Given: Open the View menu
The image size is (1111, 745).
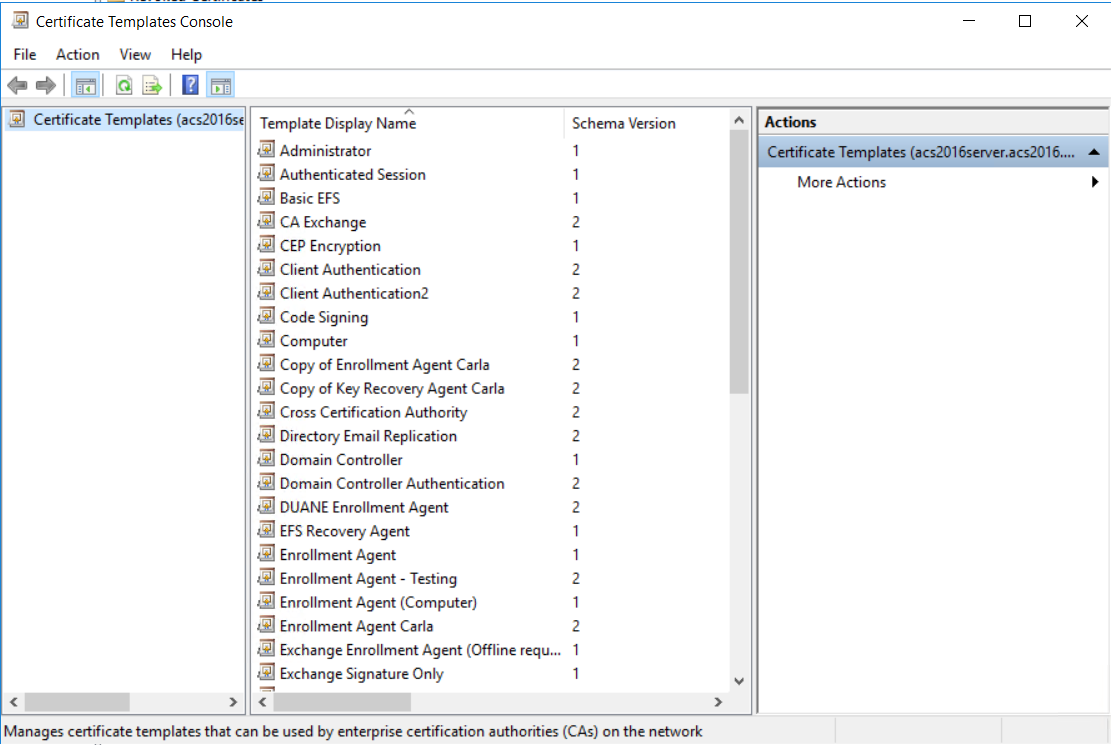Looking at the screenshot, I should click(135, 54).
